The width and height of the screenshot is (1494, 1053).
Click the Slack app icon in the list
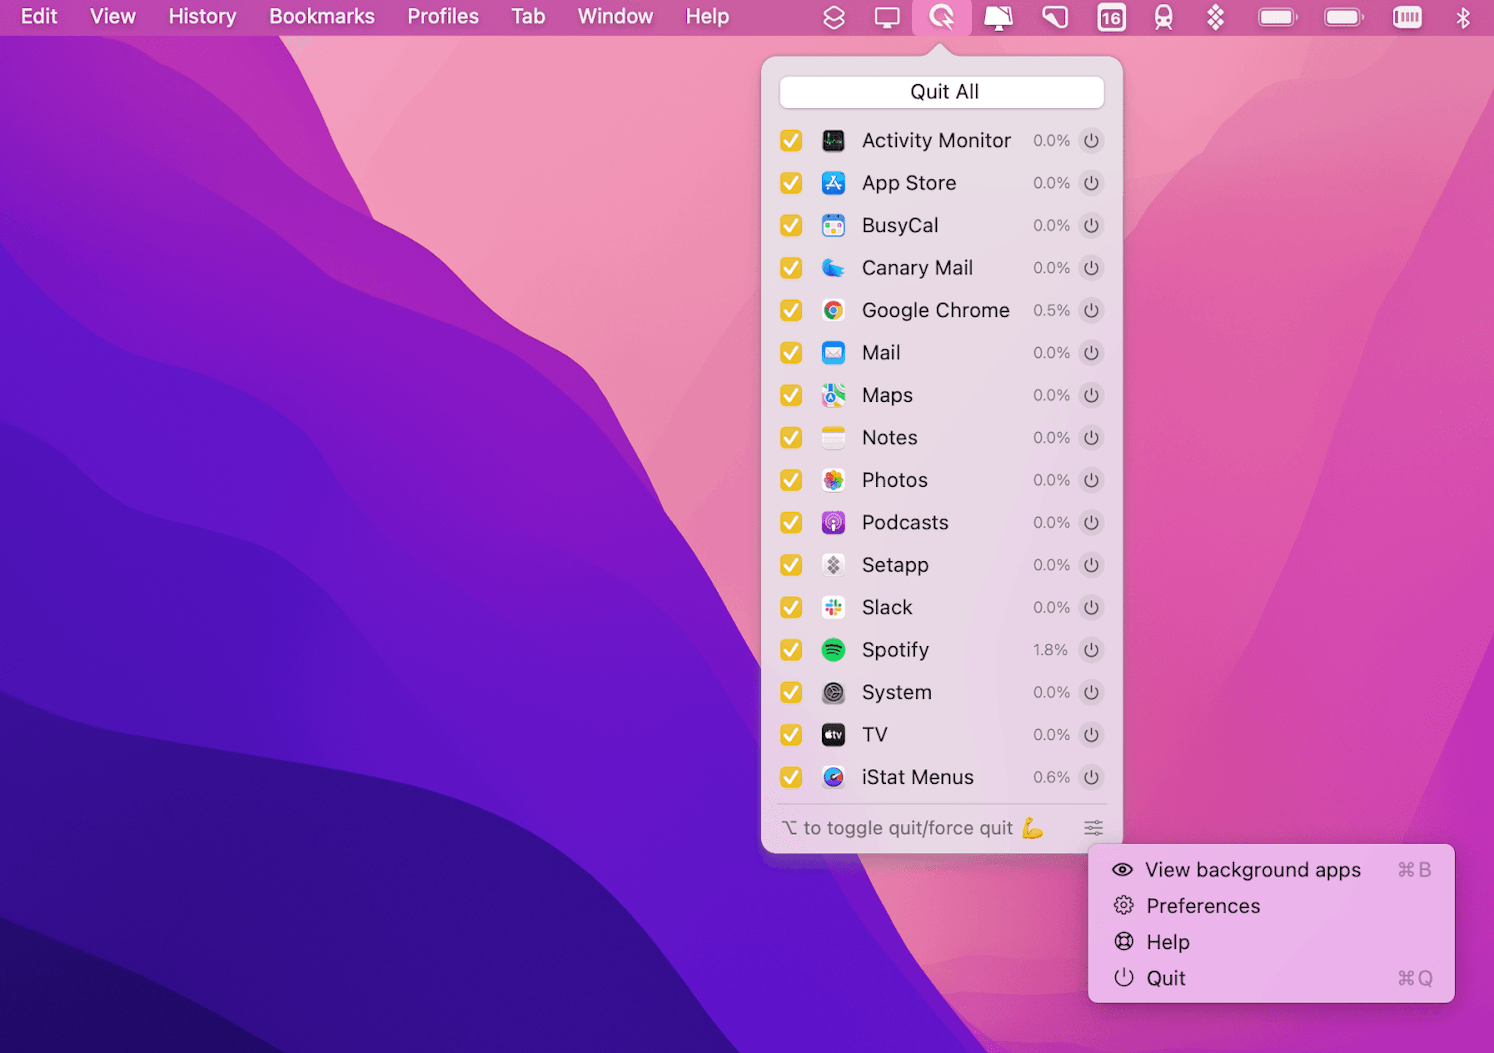point(833,608)
